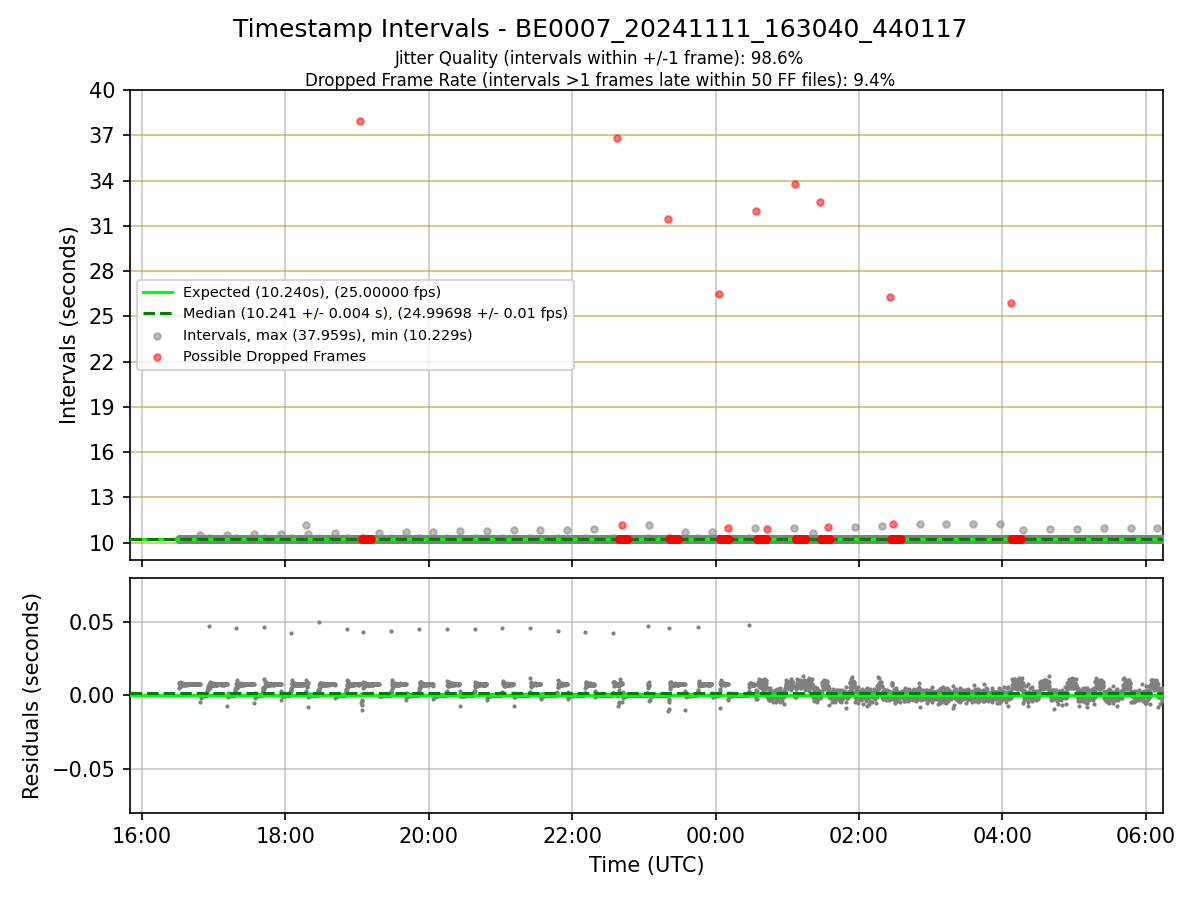Click x-axis tick label '02:00'
This screenshot has width=1200, height=900.
click(859, 835)
